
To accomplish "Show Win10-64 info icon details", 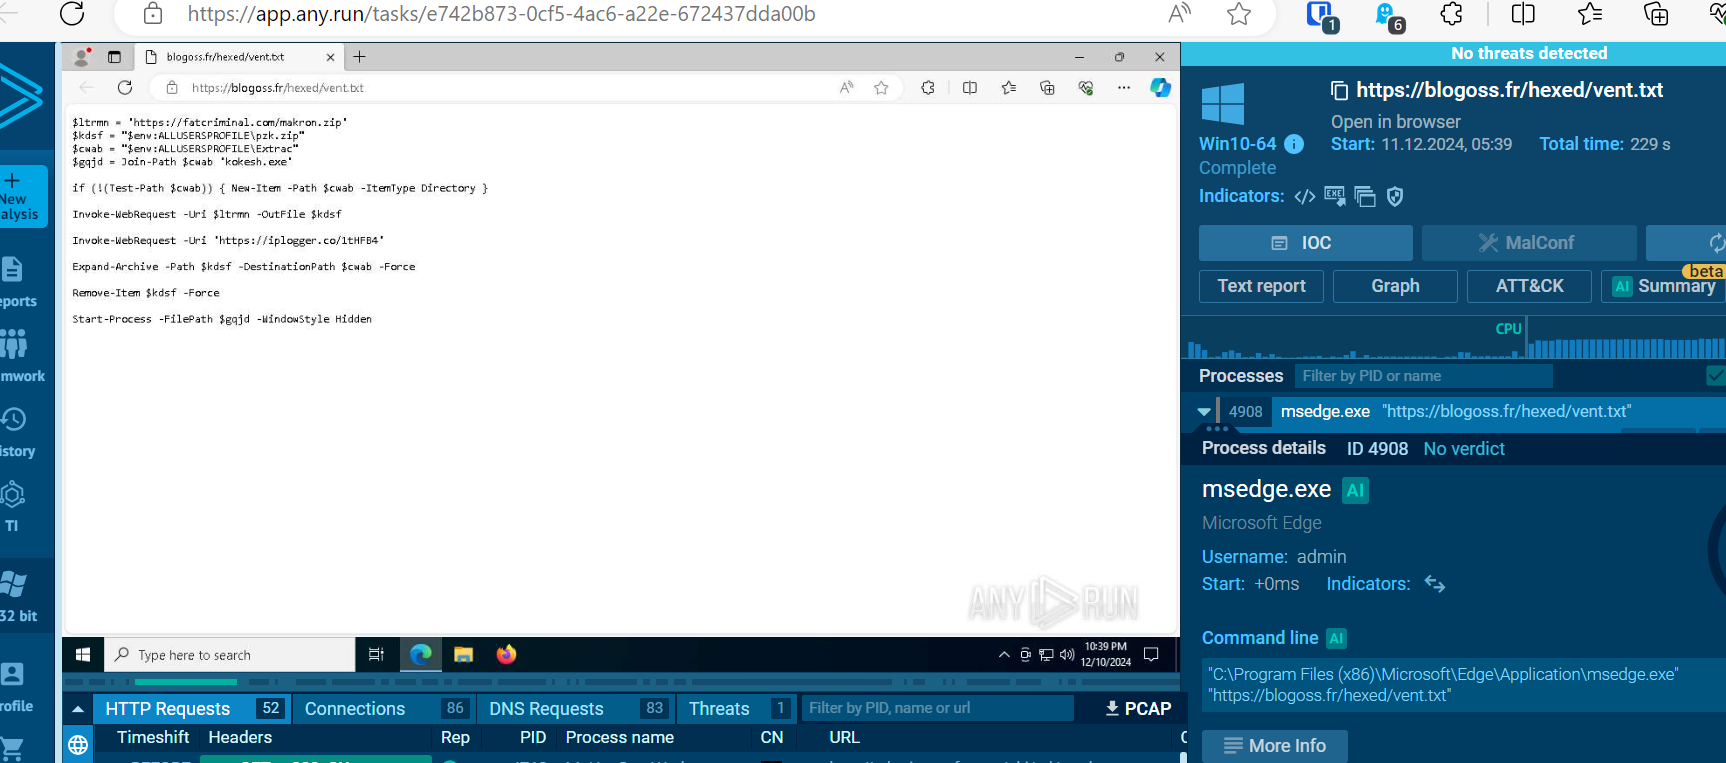I will click(x=1294, y=144).
